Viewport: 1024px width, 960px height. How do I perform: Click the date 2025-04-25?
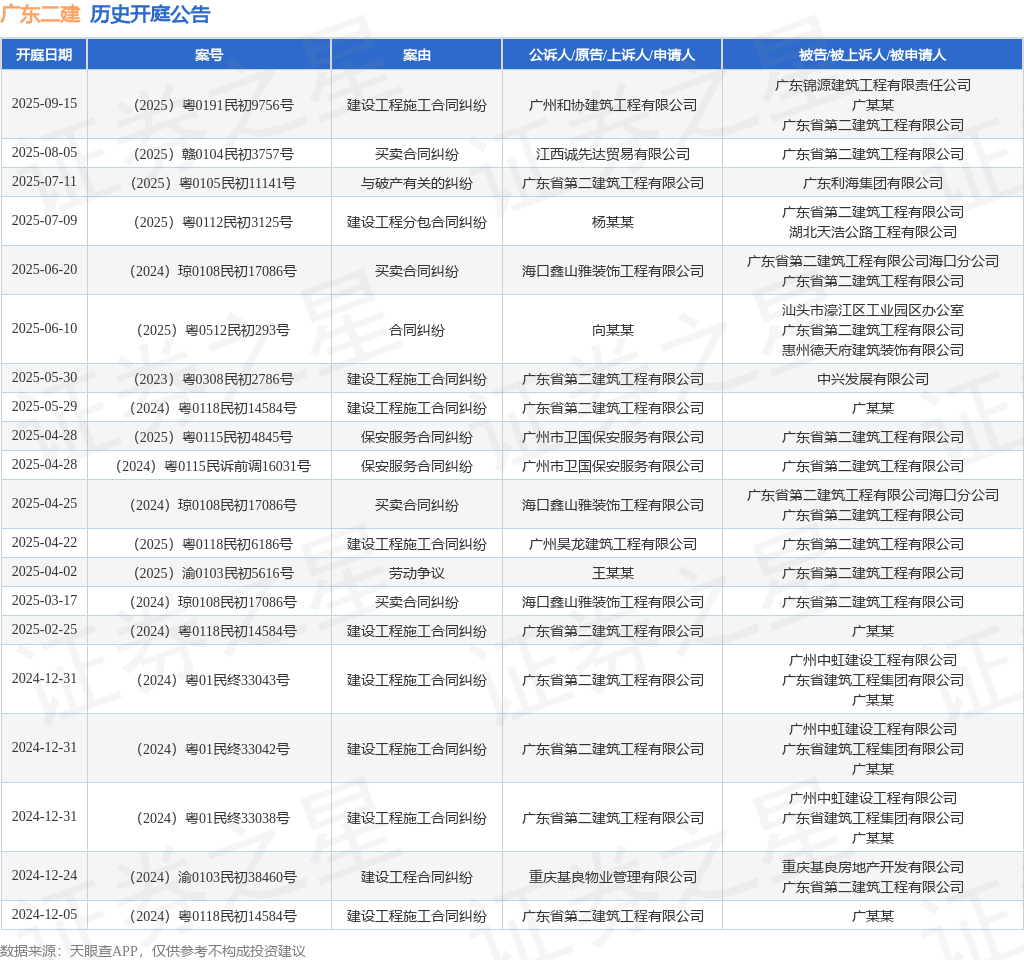click(x=44, y=504)
